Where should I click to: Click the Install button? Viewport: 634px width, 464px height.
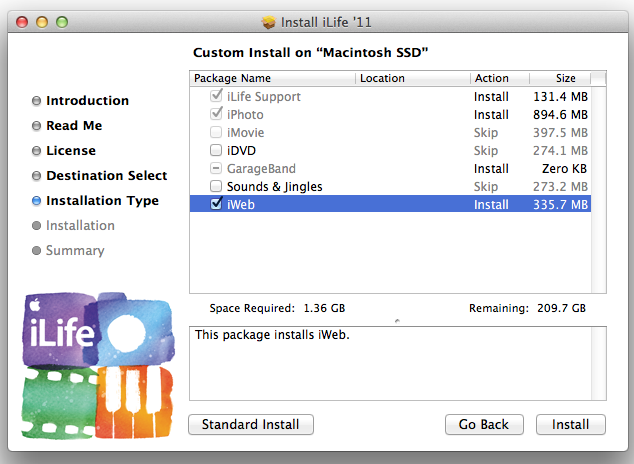pyautogui.click(x=571, y=424)
